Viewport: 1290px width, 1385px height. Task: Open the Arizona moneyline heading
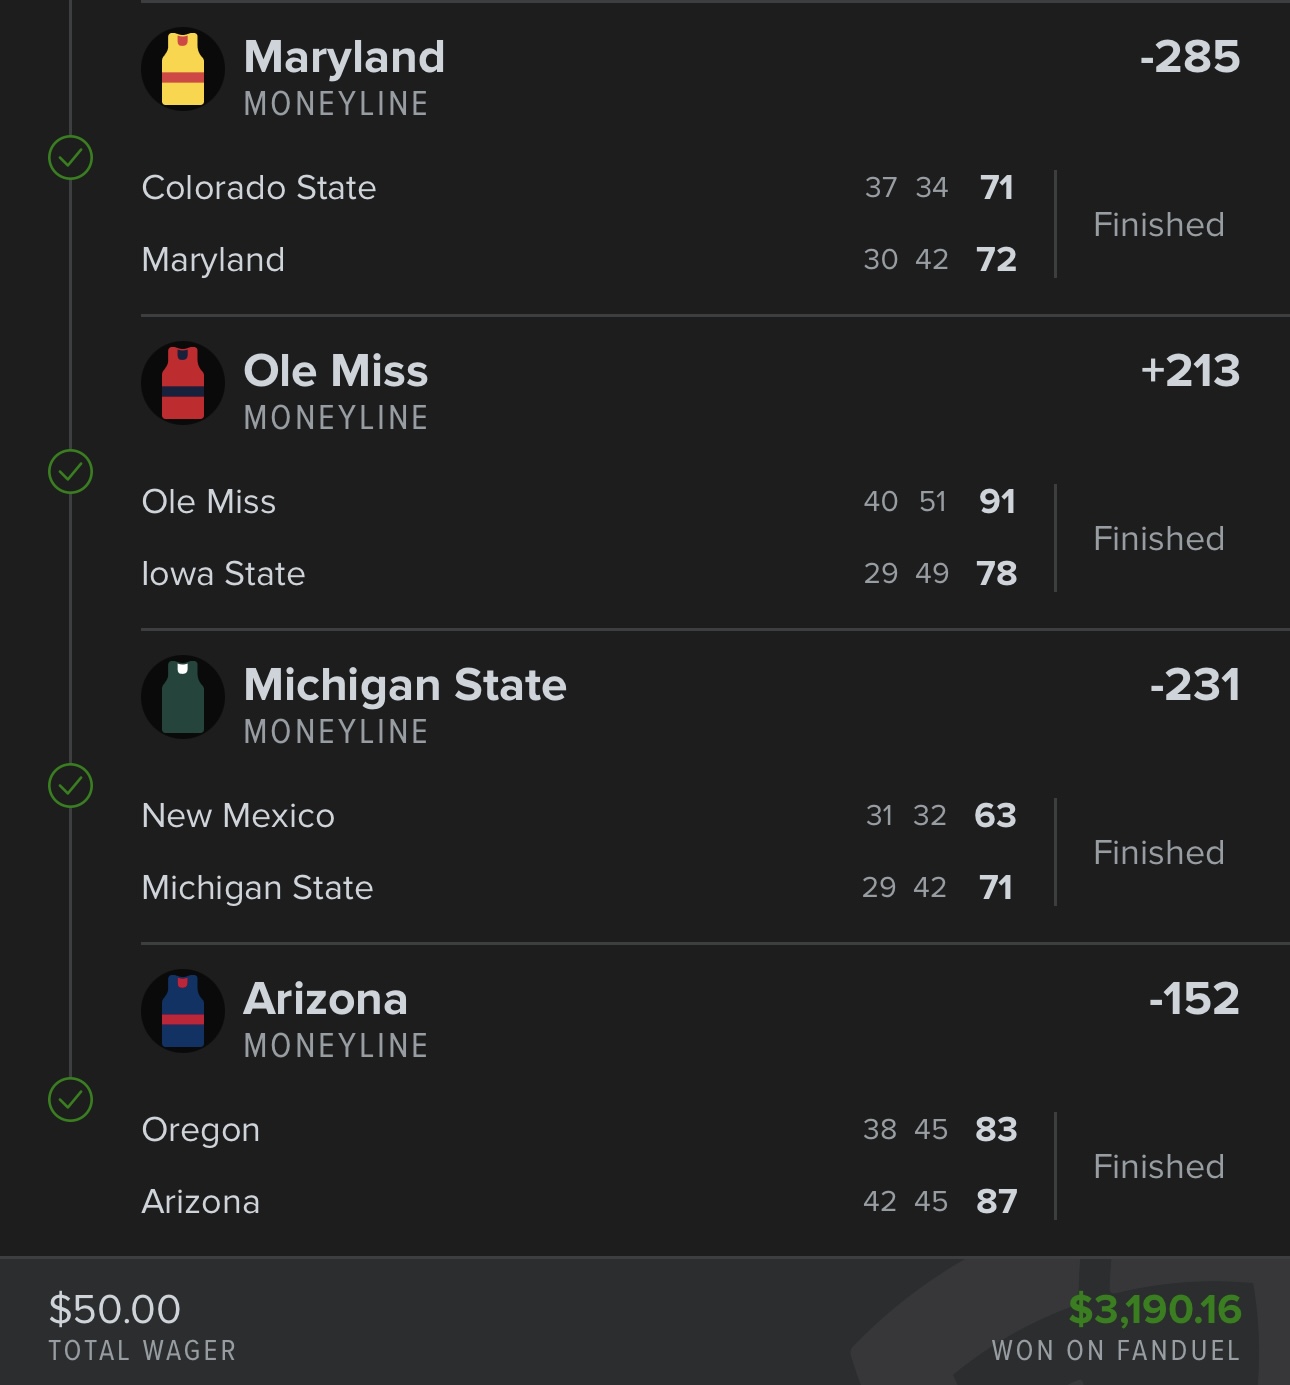(x=326, y=1000)
